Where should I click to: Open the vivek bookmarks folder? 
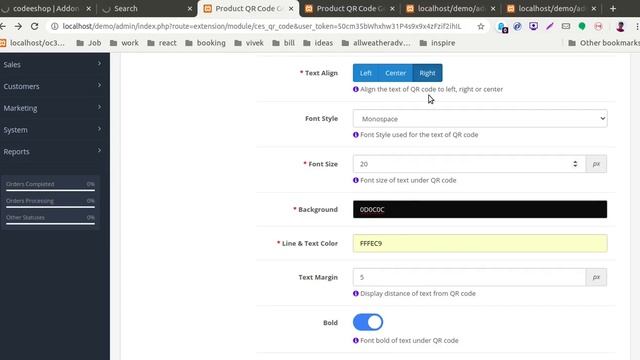pos(249,43)
